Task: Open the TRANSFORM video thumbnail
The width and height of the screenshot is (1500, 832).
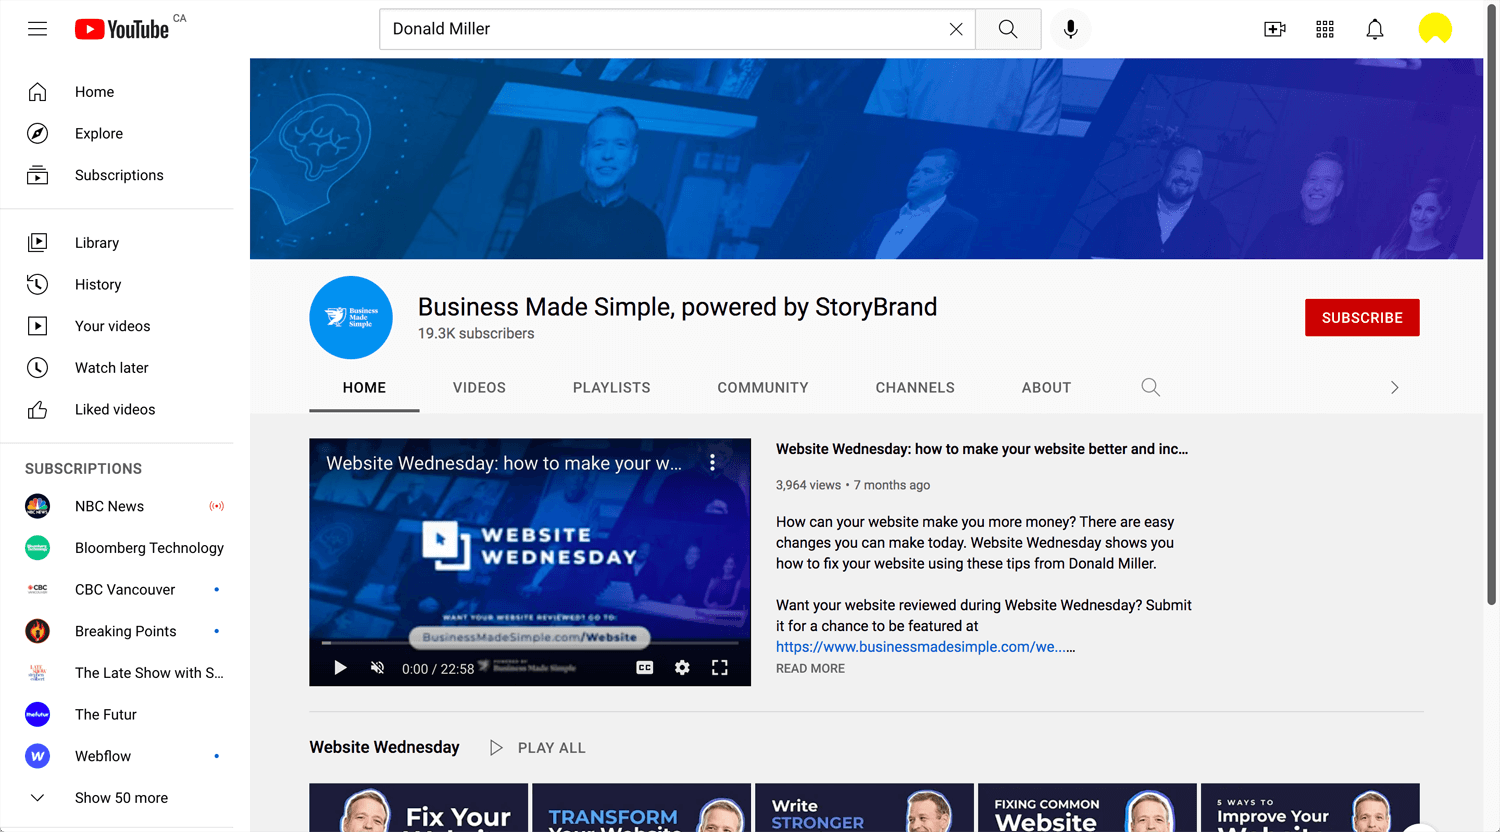Action: 642,808
